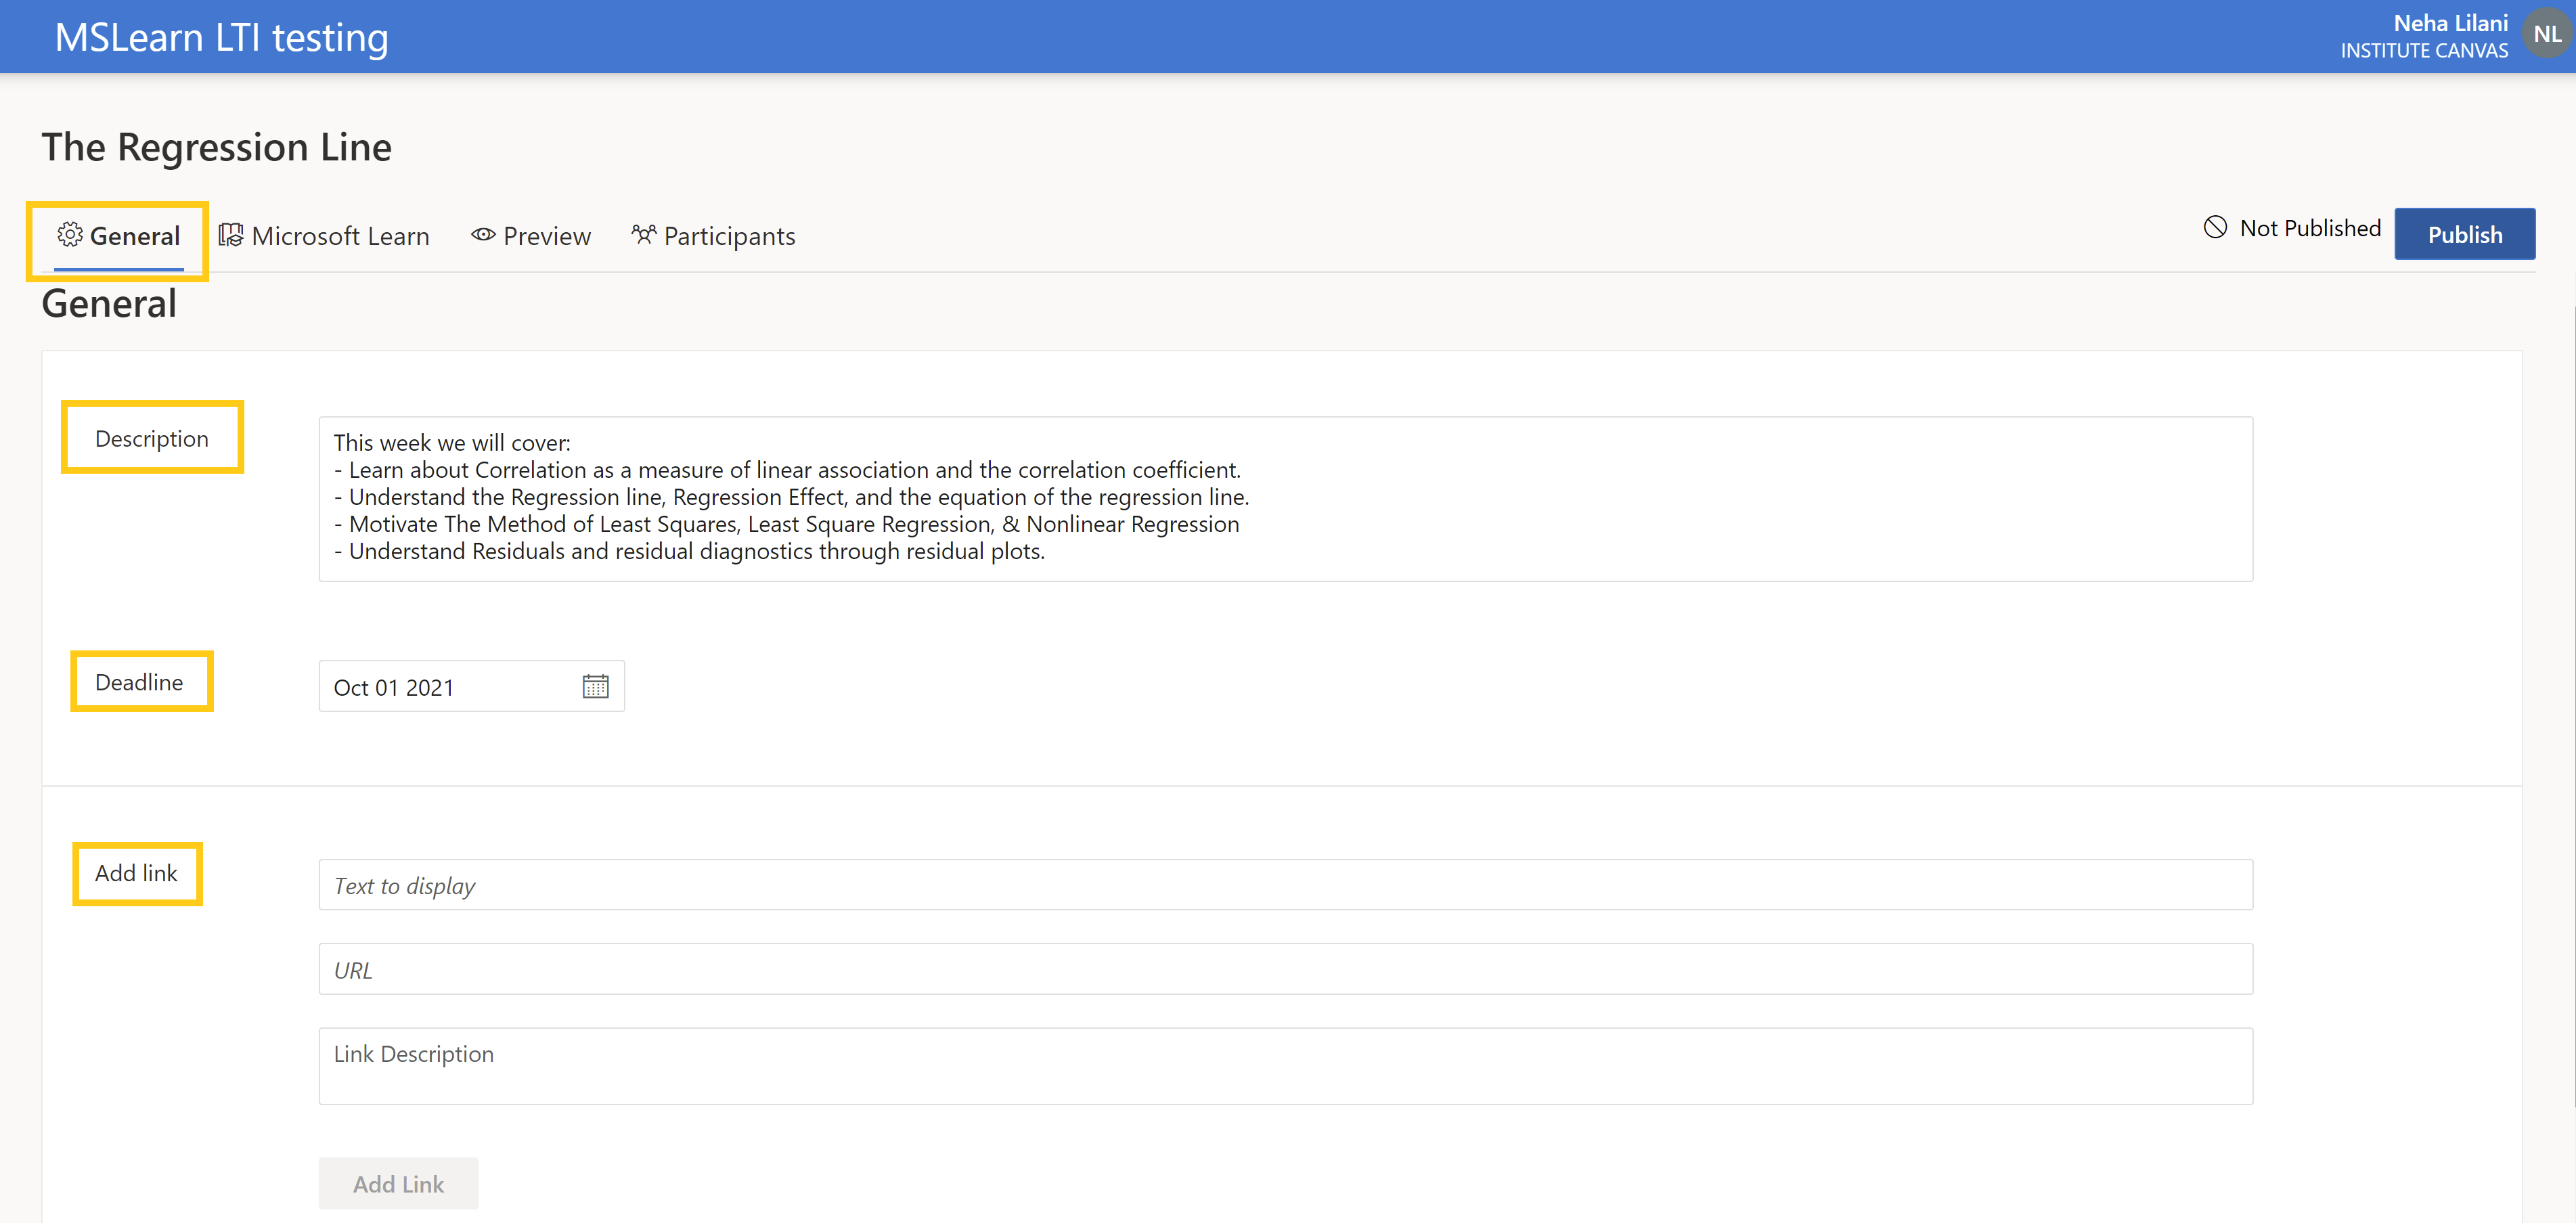2576x1223 pixels.
Task: Click the Neha Lilani user name
Action: pos(2450,22)
